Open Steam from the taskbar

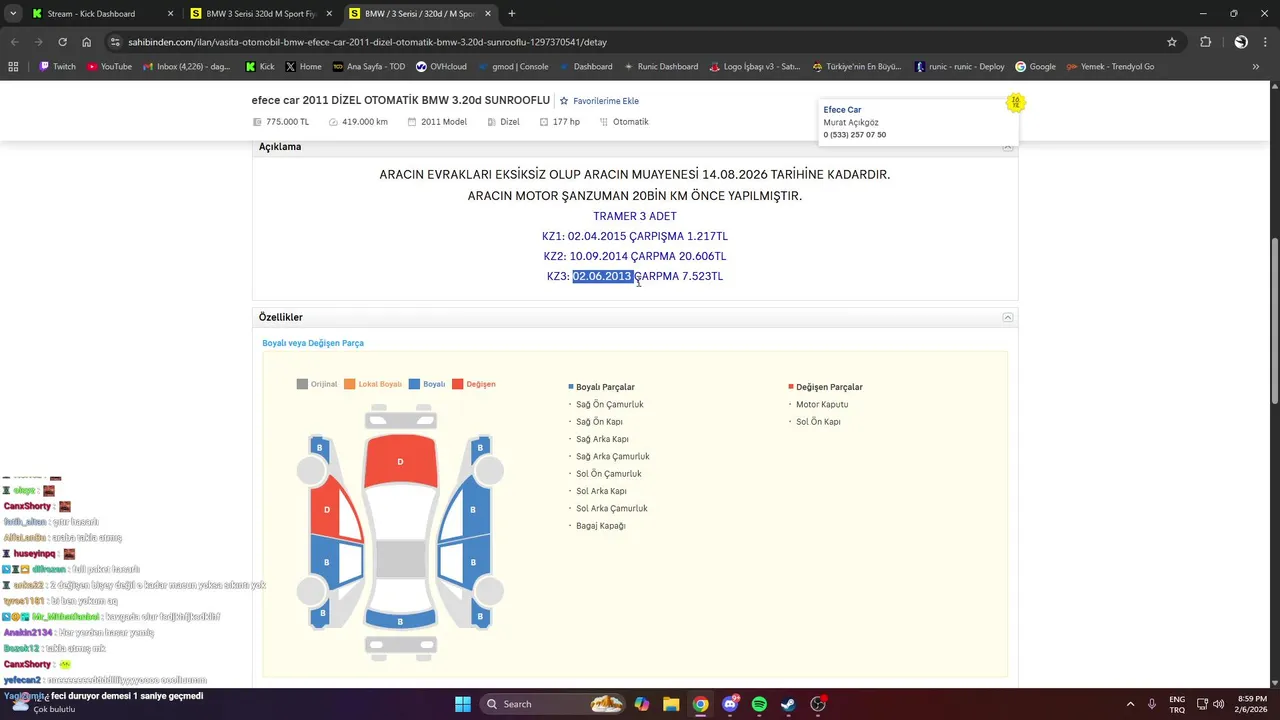click(789, 704)
